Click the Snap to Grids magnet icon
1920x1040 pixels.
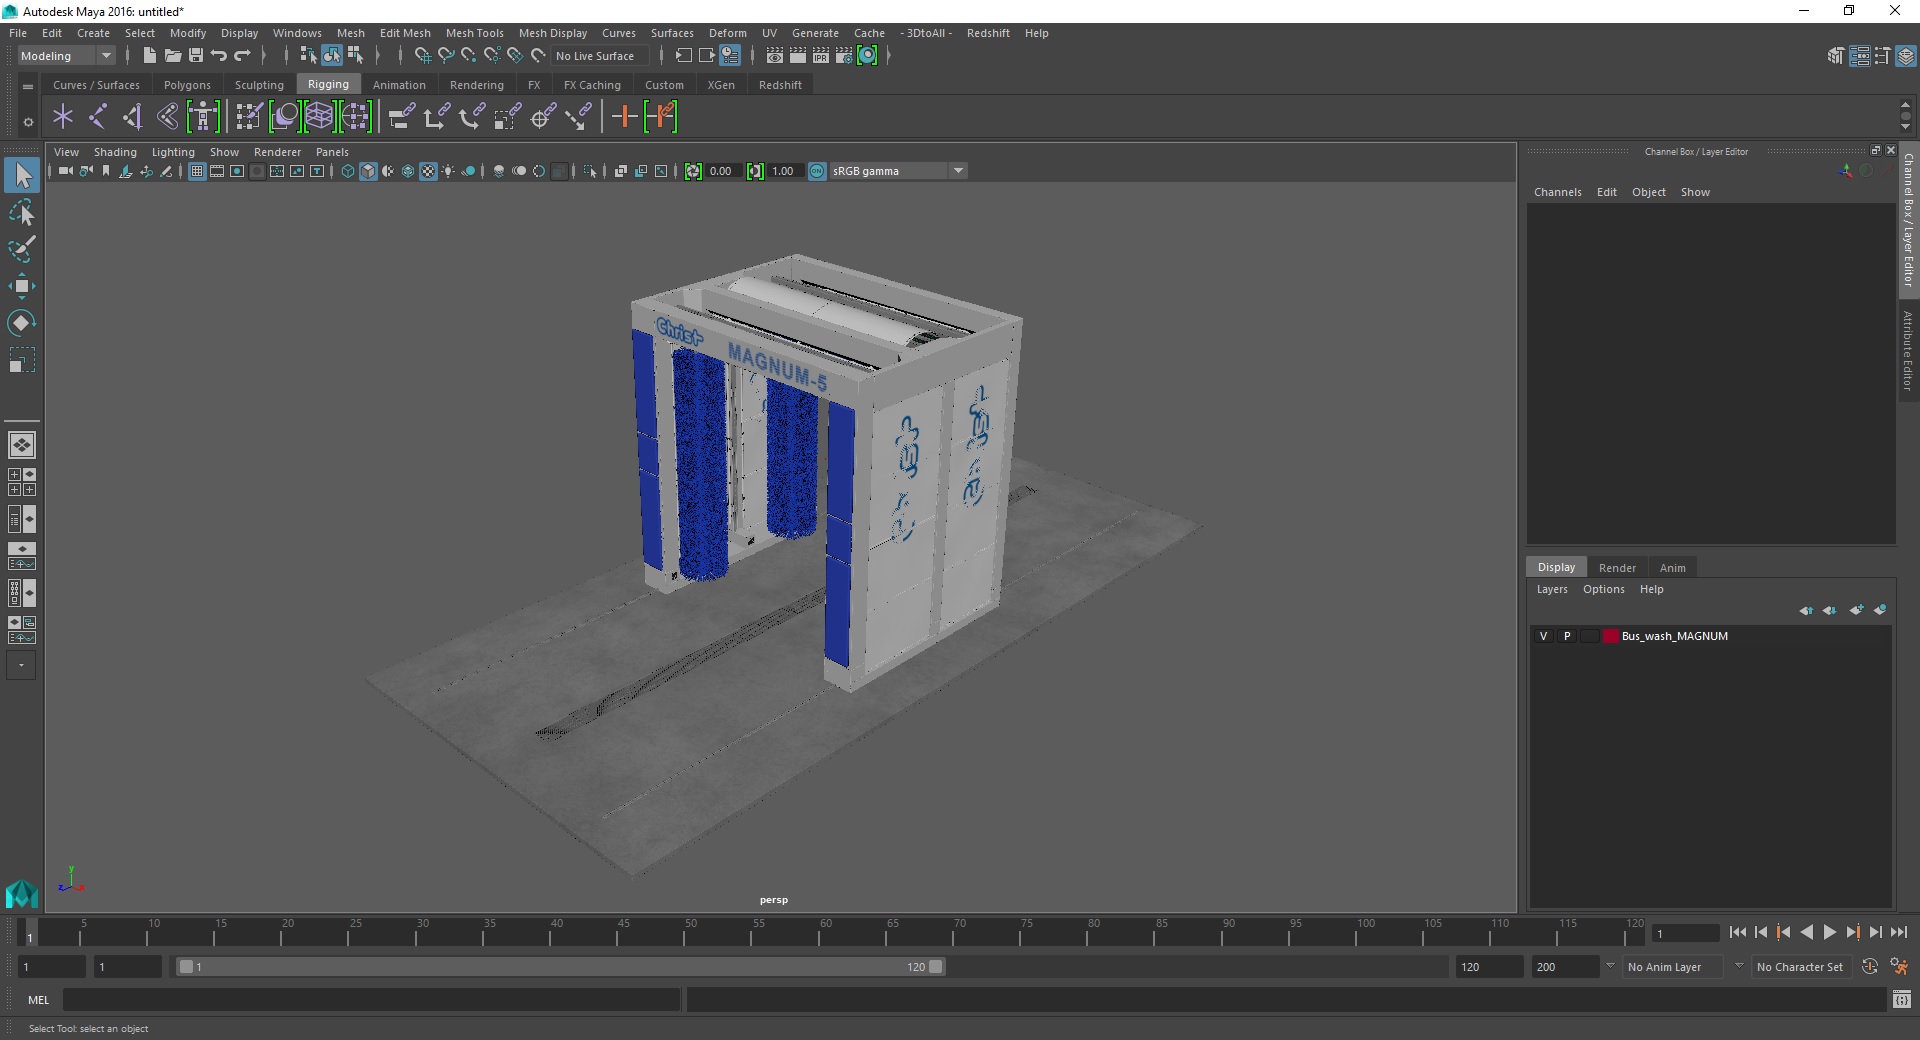[x=422, y=56]
